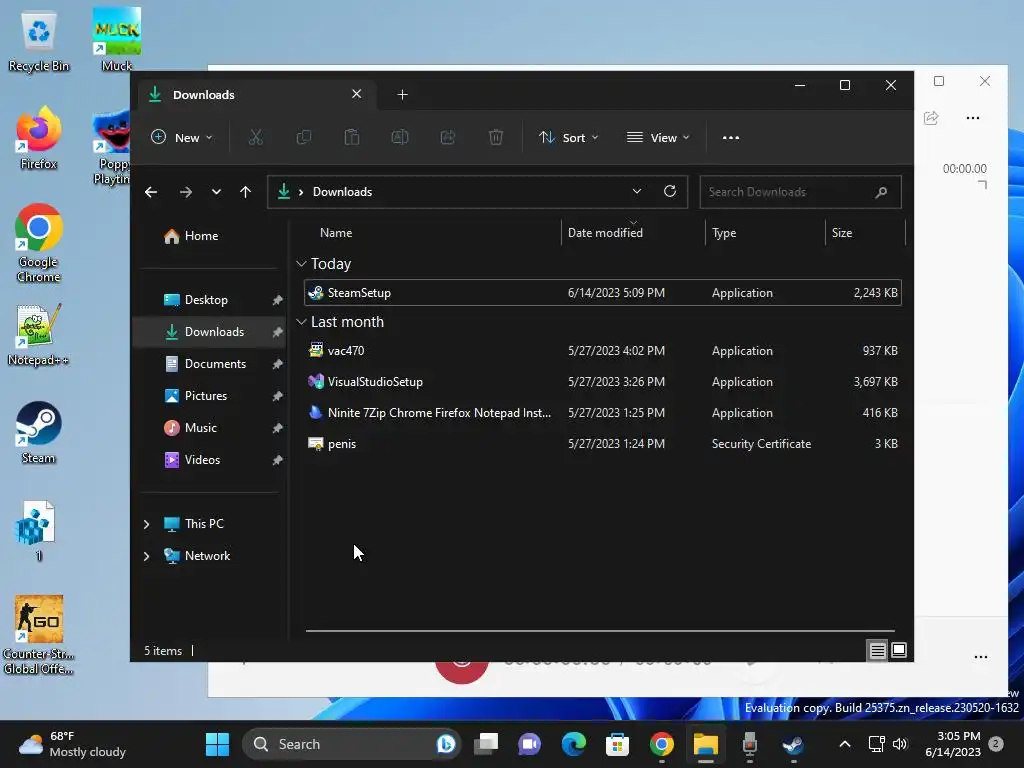The height and width of the screenshot is (768, 1024).
Task: Click the Rename icon in toolbar
Action: click(x=400, y=137)
